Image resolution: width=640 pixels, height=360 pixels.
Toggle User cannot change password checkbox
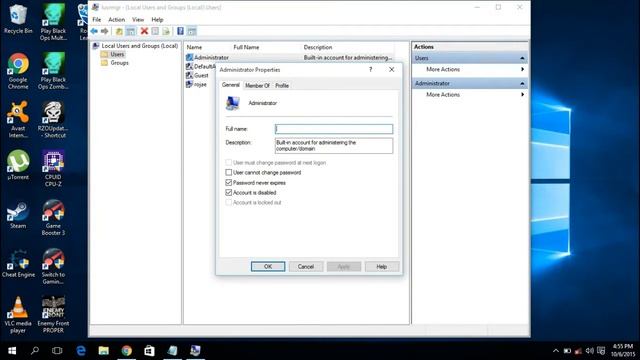229,172
